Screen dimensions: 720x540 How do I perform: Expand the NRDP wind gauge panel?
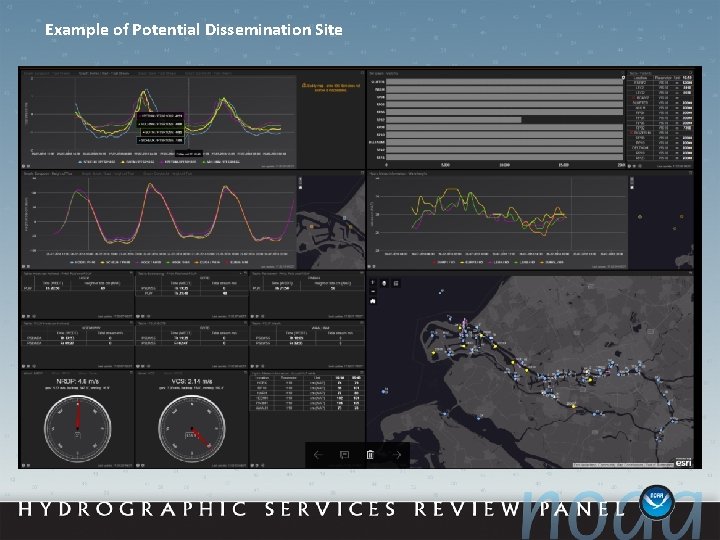(131, 372)
